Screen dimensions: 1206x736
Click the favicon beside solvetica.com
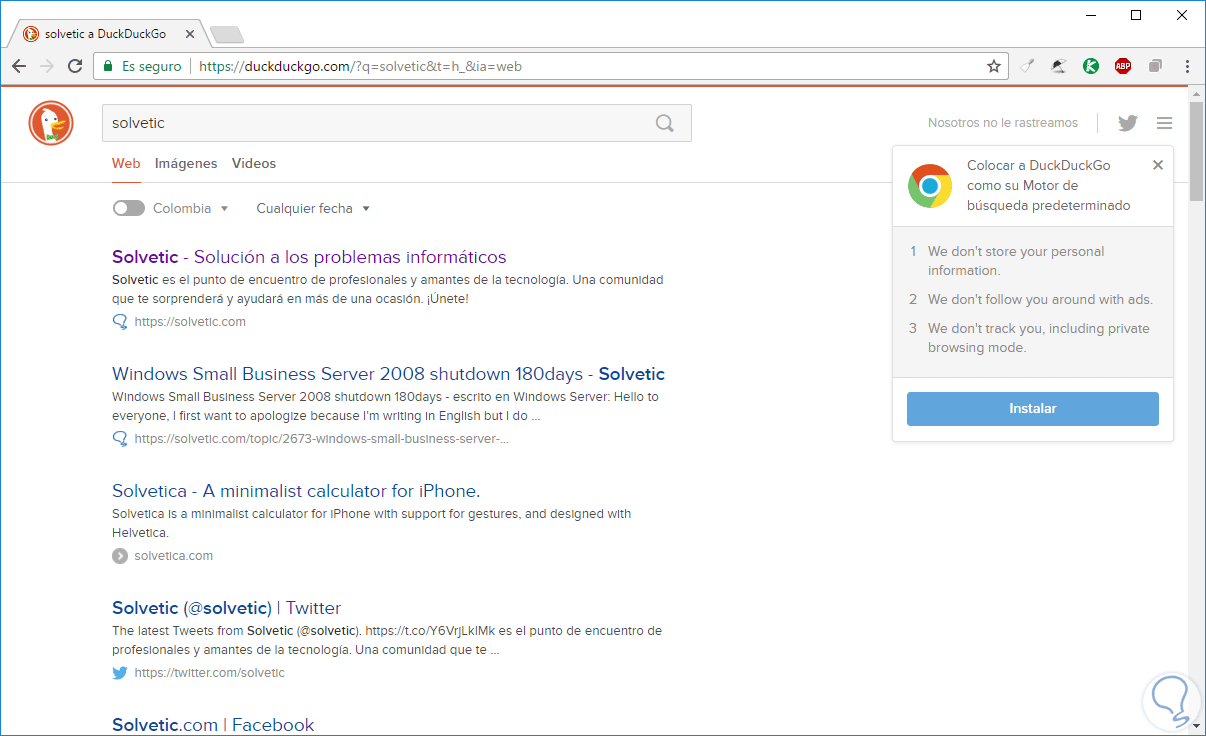[x=120, y=556]
